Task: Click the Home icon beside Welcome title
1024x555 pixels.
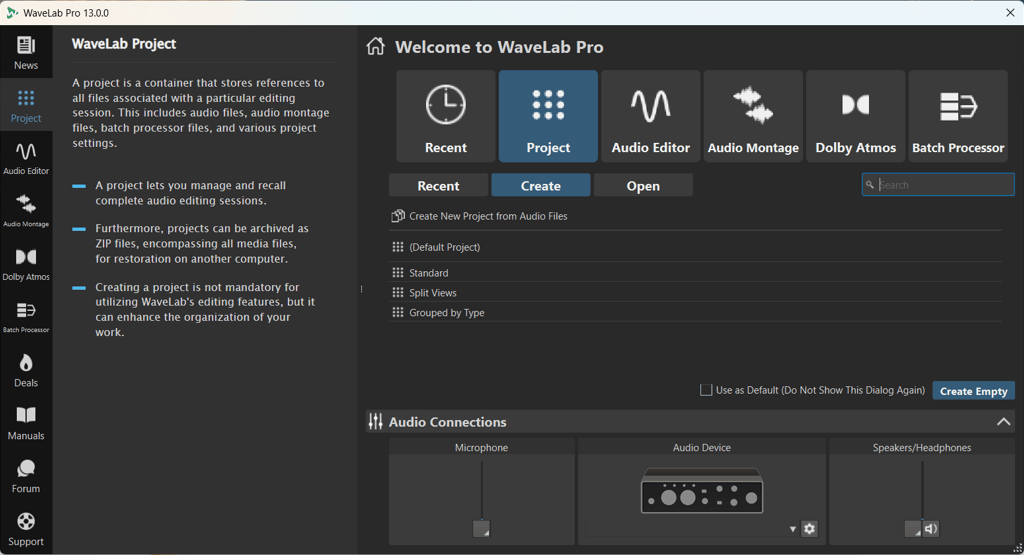Action: click(x=376, y=46)
